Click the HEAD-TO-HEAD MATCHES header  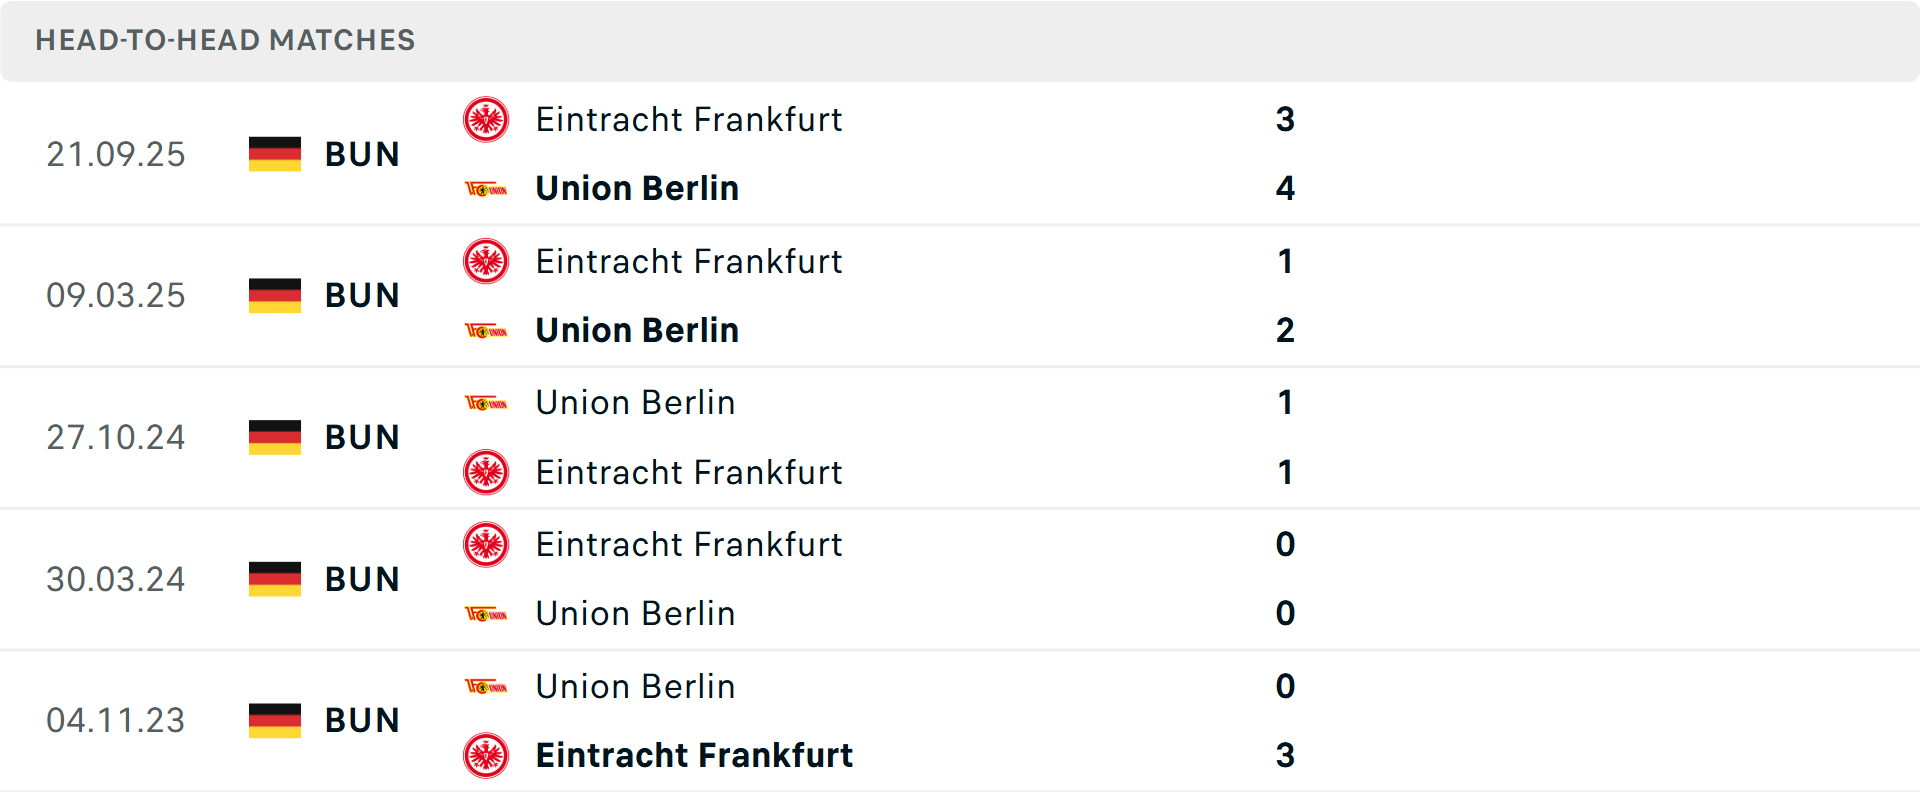(225, 41)
